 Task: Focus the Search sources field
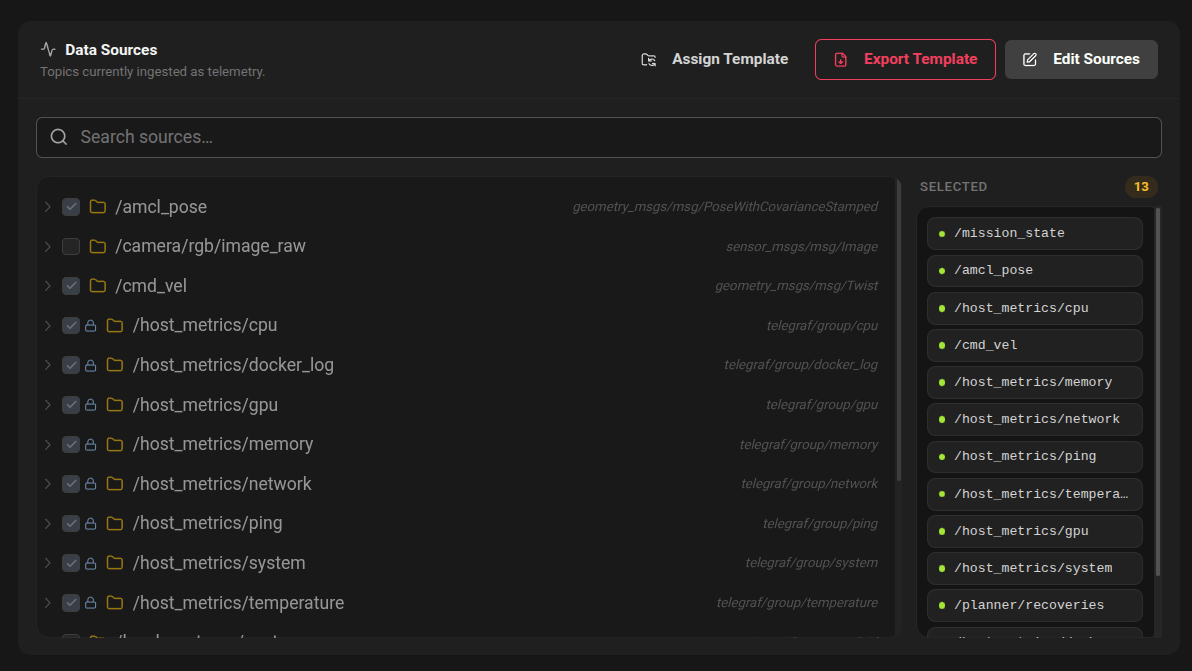point(599,137)
